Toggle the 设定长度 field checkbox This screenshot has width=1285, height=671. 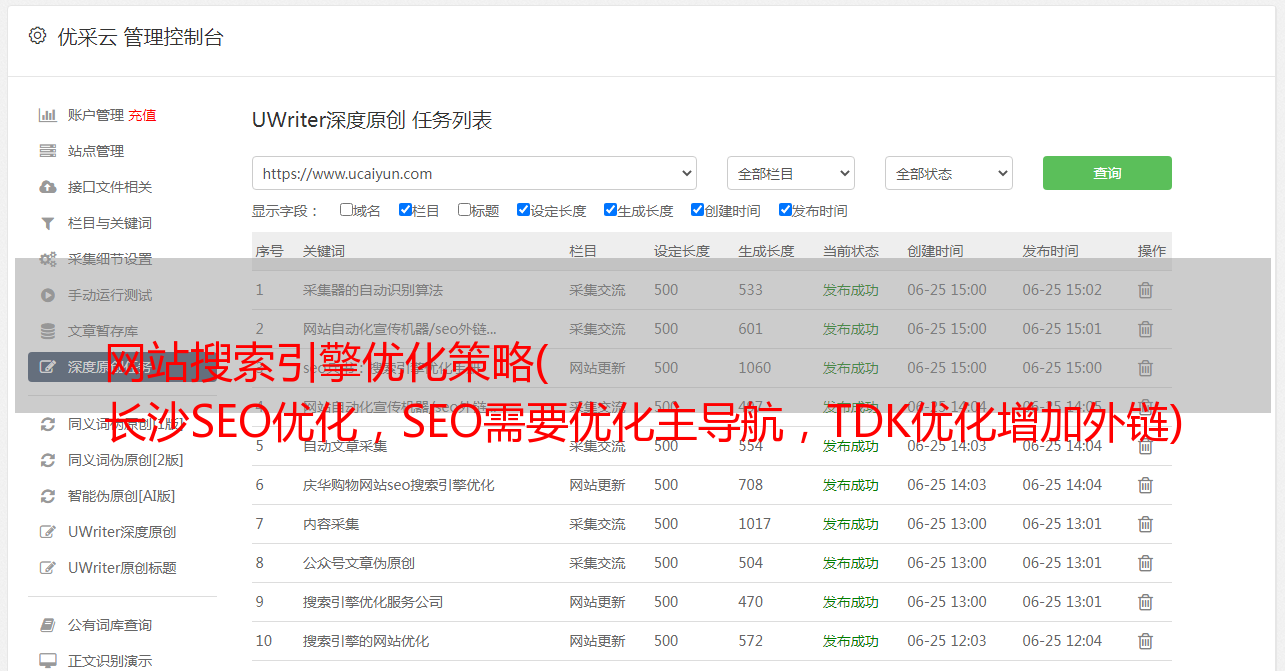[523, 210]
